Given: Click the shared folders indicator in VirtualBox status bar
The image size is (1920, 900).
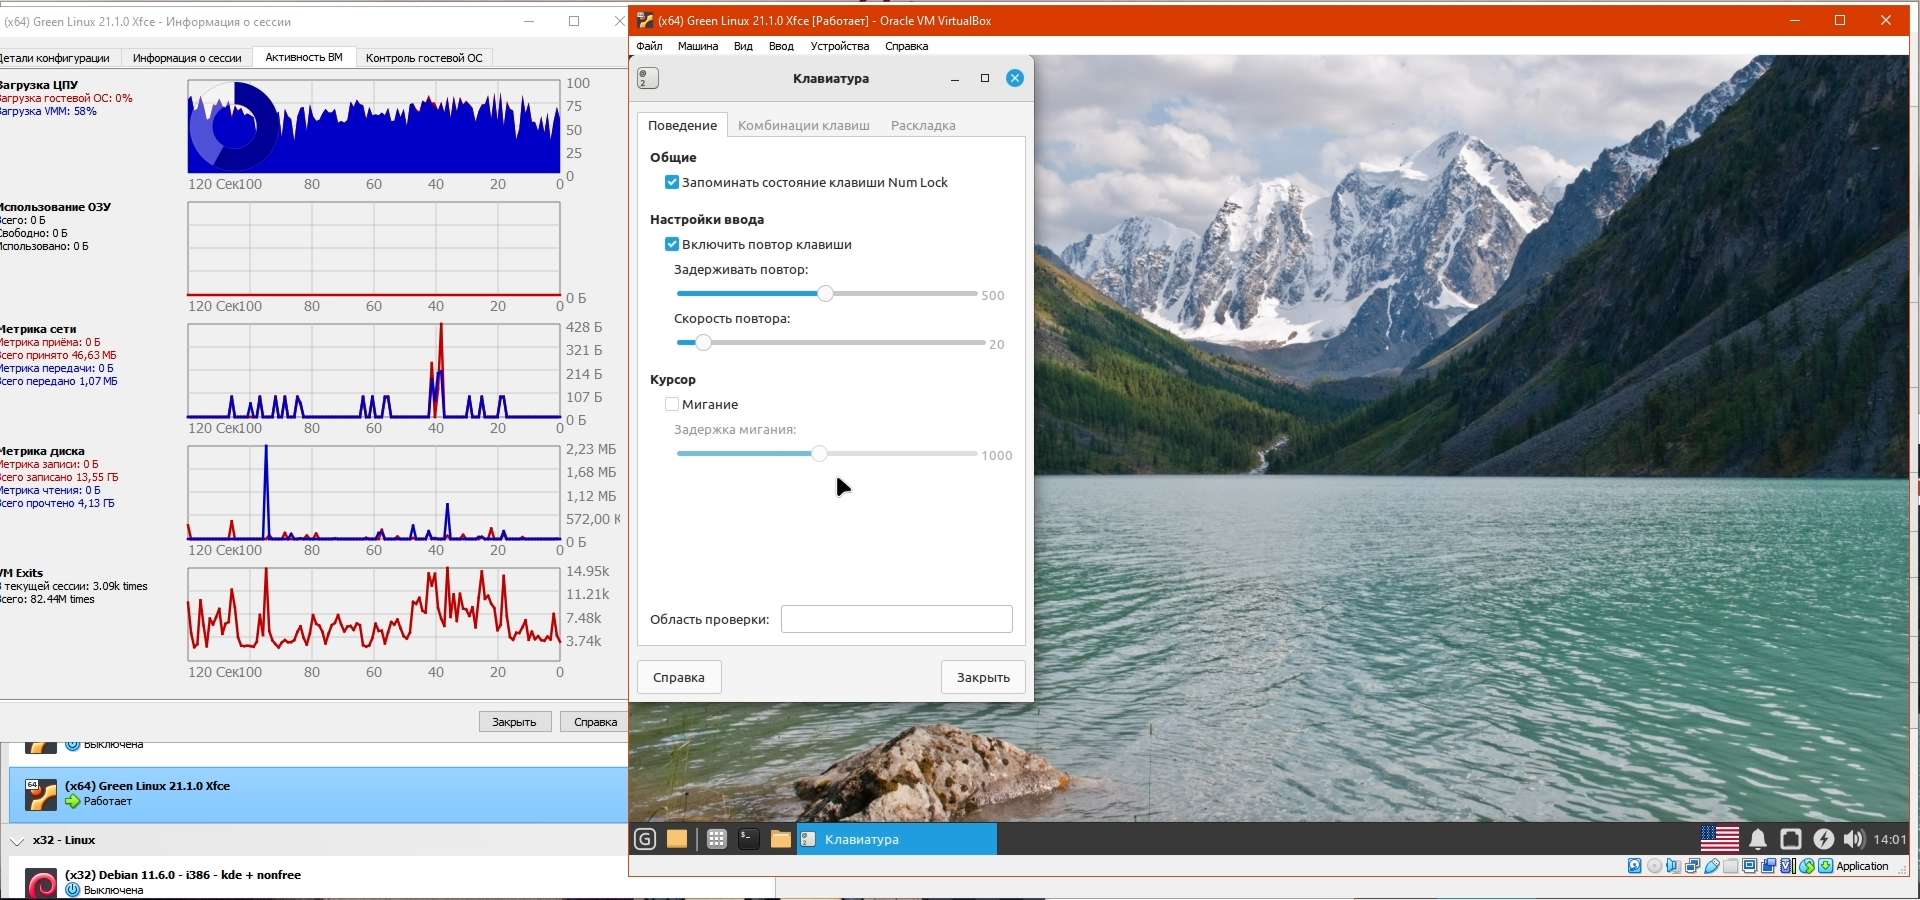Looking at the screenshot, I should pos(1730,866).
